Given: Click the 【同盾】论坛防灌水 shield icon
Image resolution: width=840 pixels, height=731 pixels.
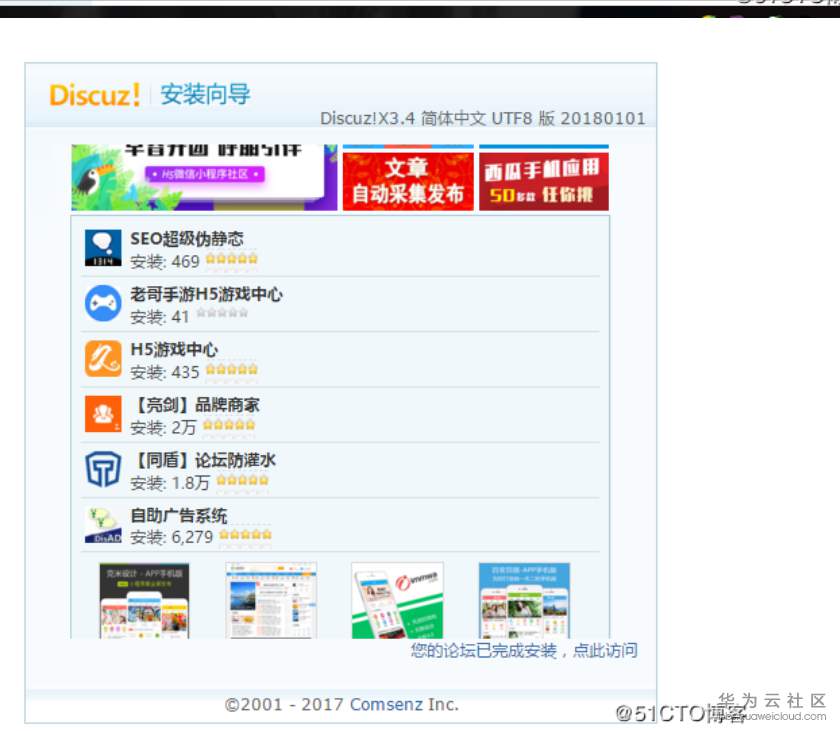Looking at the screenshot, I should [x=103, y=469].
